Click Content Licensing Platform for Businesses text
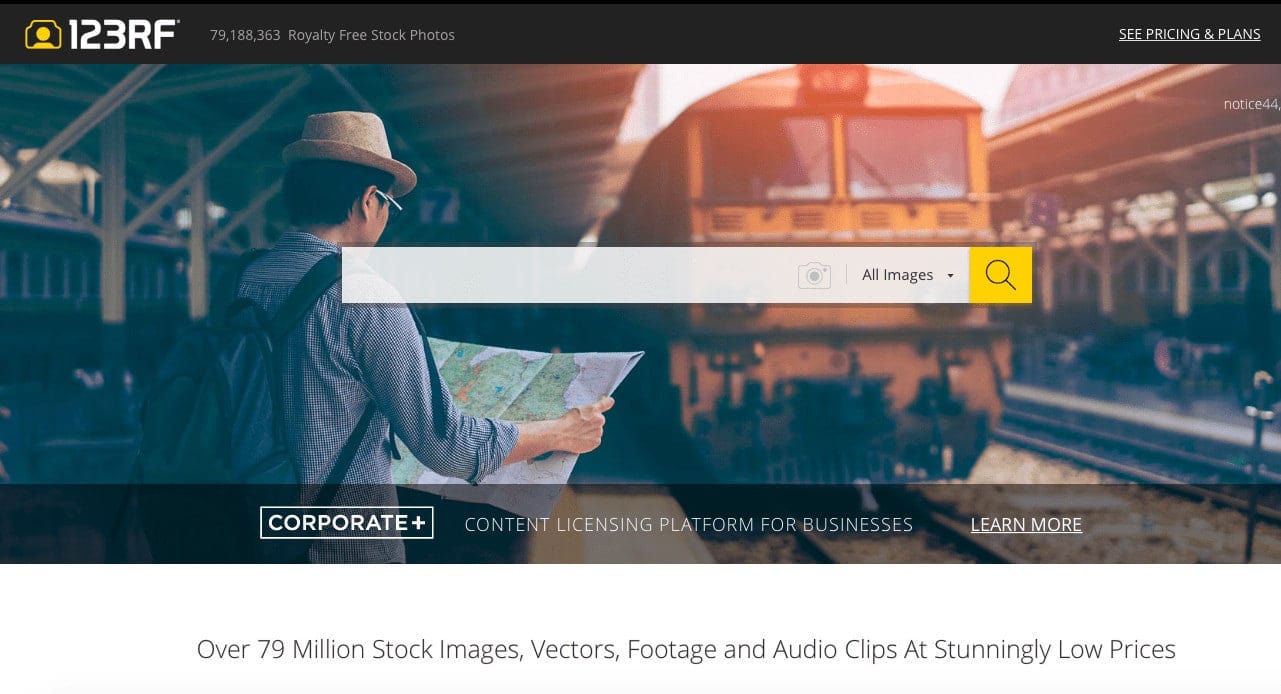The height and width of the screenshot is (694, 1281). pyautogui.click(x=688, y=524)
